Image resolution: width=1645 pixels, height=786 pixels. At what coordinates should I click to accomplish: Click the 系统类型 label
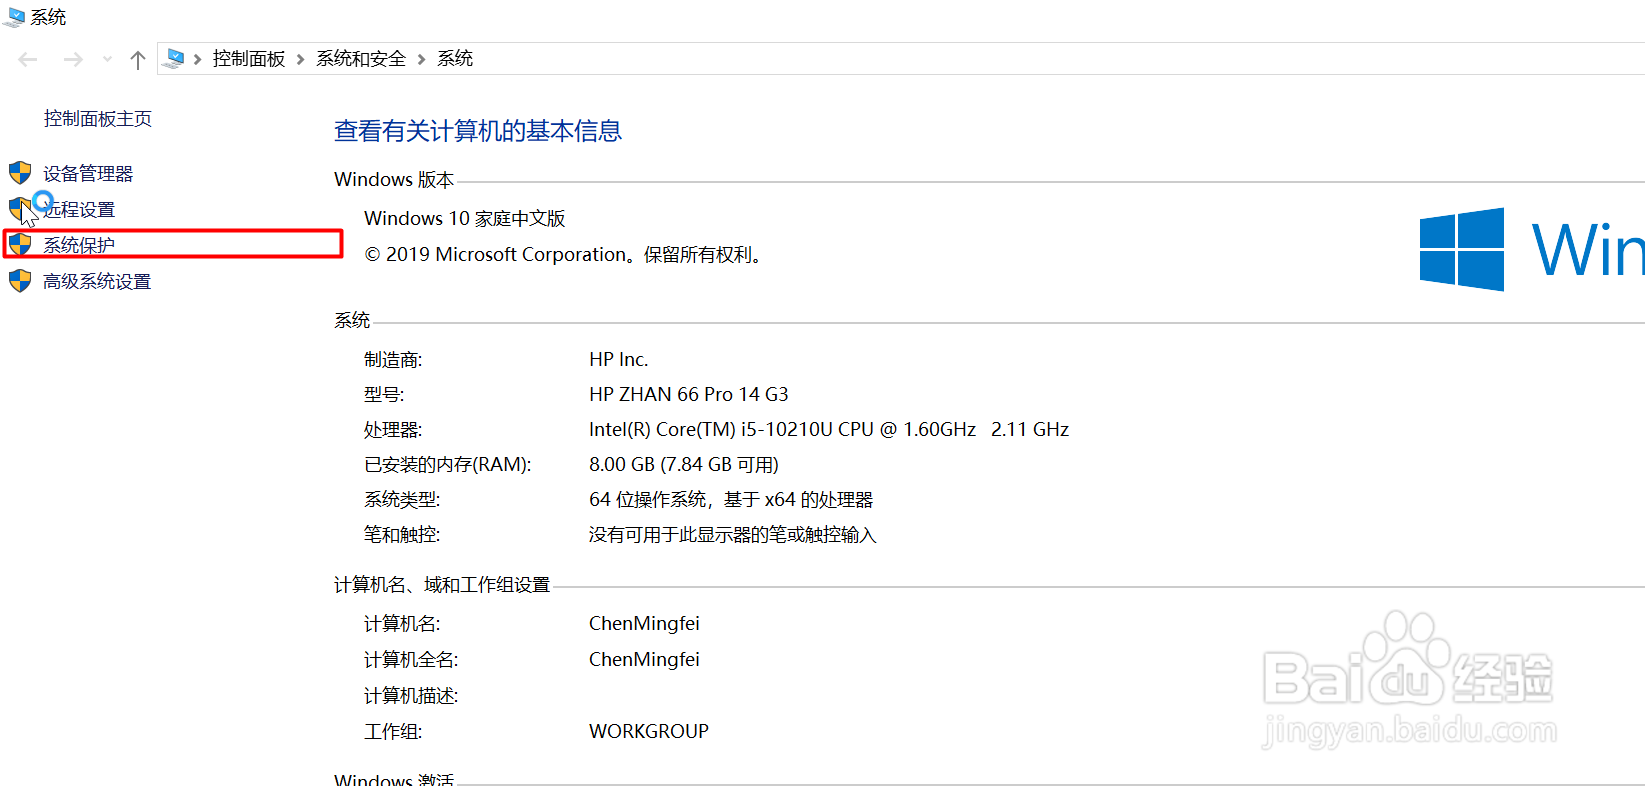pos(402,500)
